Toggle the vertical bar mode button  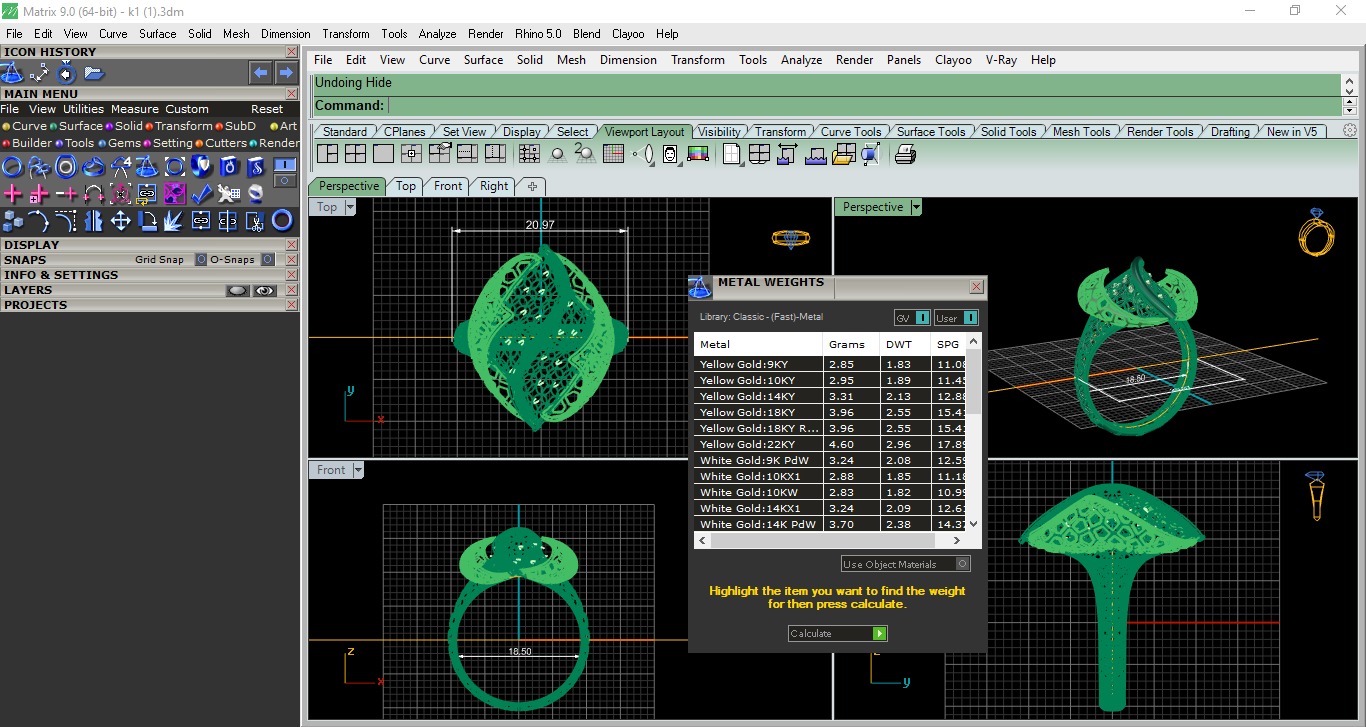pyautogui.click(x=285, y=165)
